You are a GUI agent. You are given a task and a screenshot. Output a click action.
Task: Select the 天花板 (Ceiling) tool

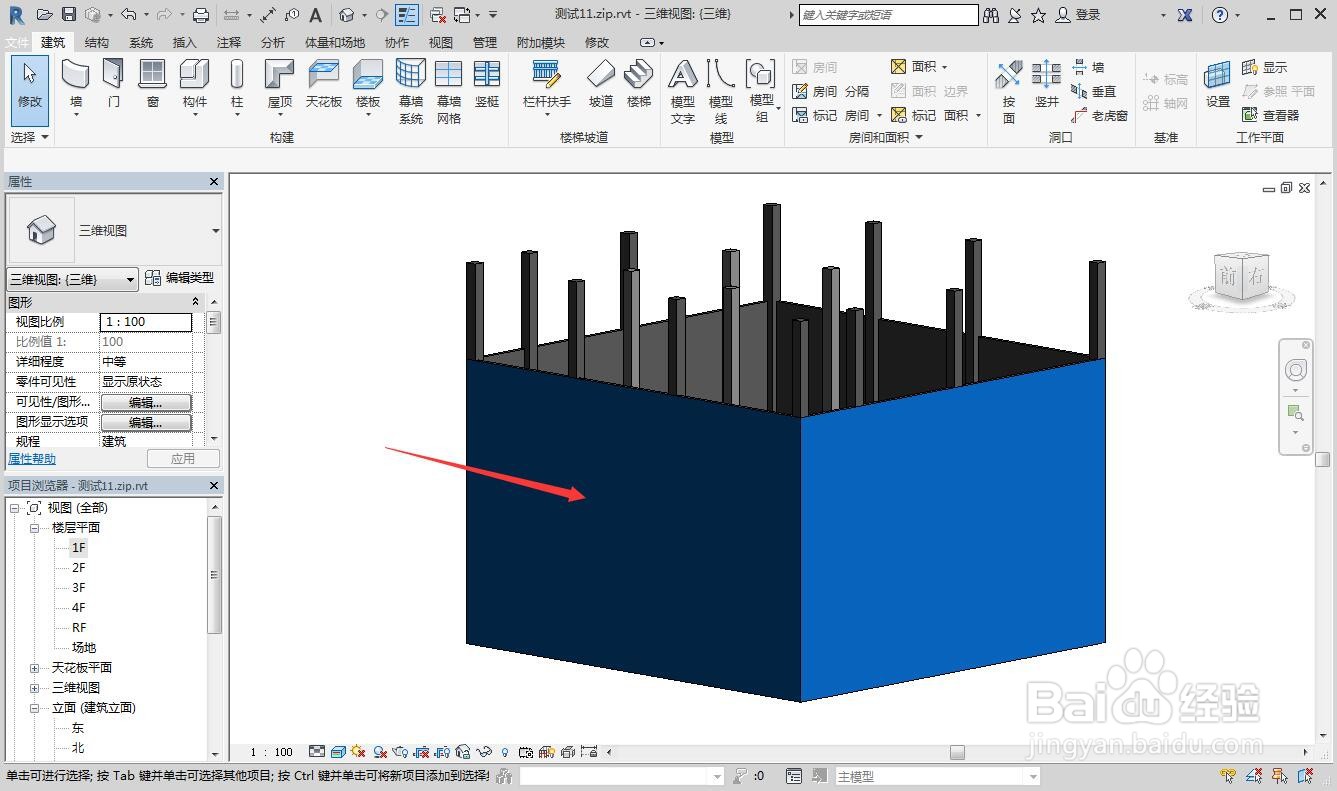pos(324,84)
